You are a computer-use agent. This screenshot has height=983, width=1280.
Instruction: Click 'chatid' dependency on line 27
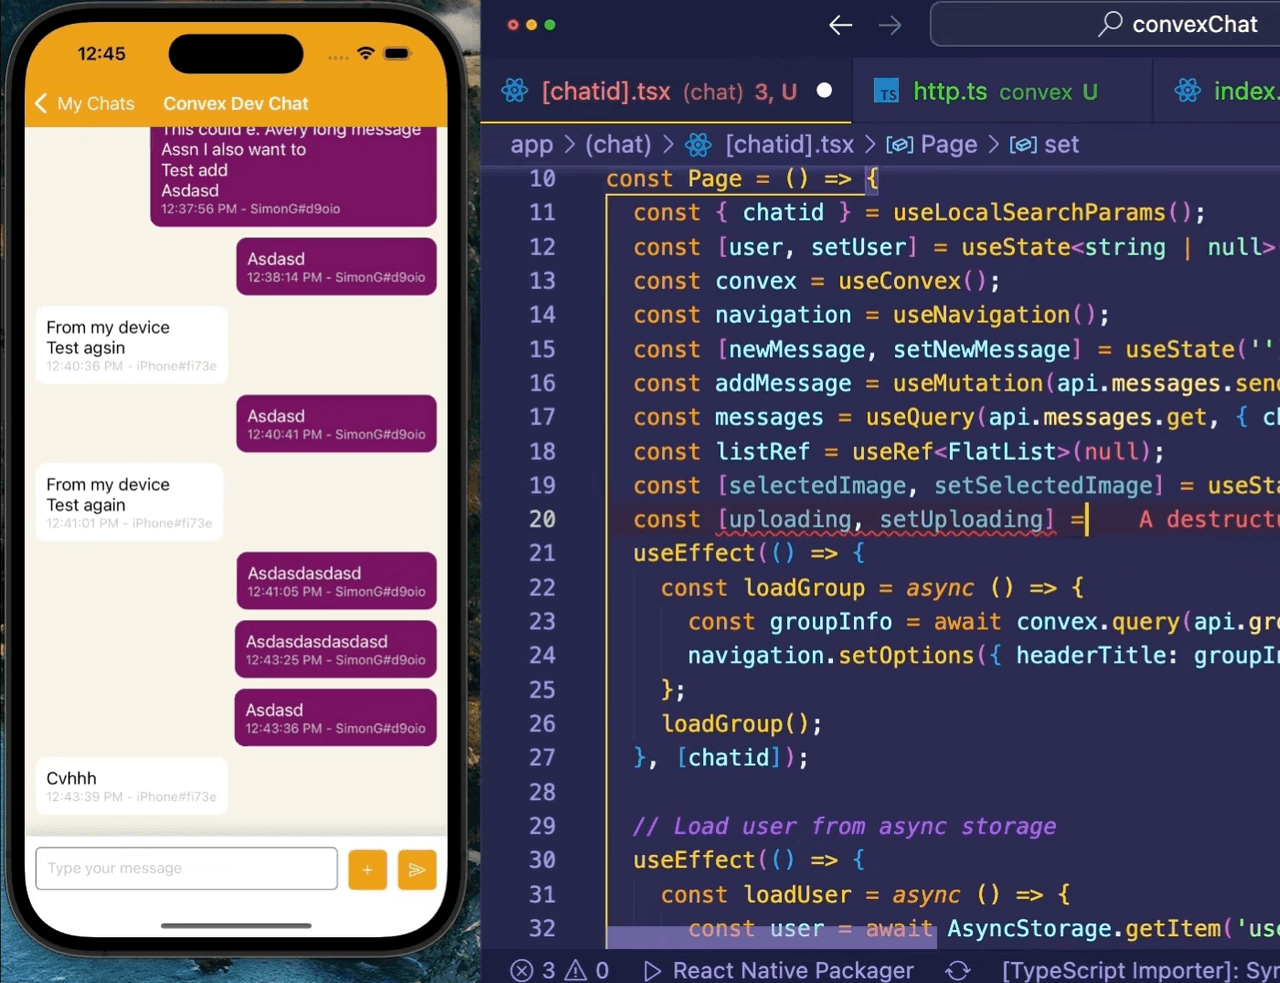tap(728, 757)
